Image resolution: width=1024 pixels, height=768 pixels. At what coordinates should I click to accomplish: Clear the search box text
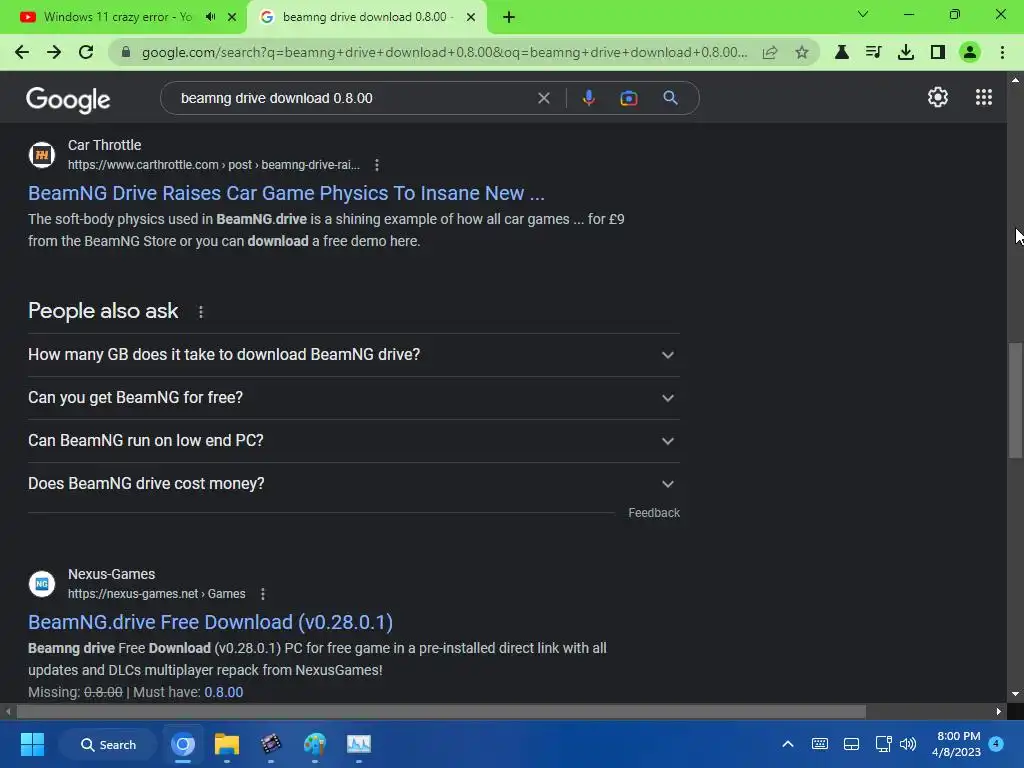[x=543, y=98]
